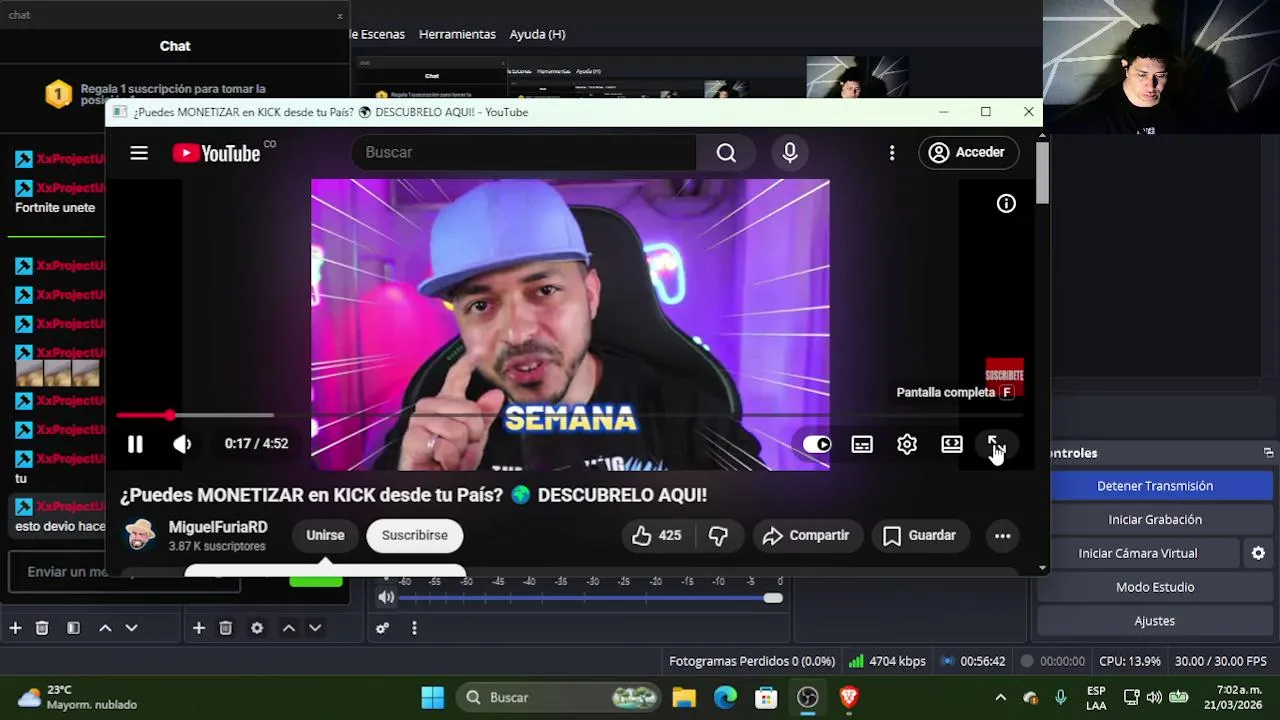Open weather widget 23°C Mayorm. nublado
This screenshot has width=1280, height=720.
(78, 697)
